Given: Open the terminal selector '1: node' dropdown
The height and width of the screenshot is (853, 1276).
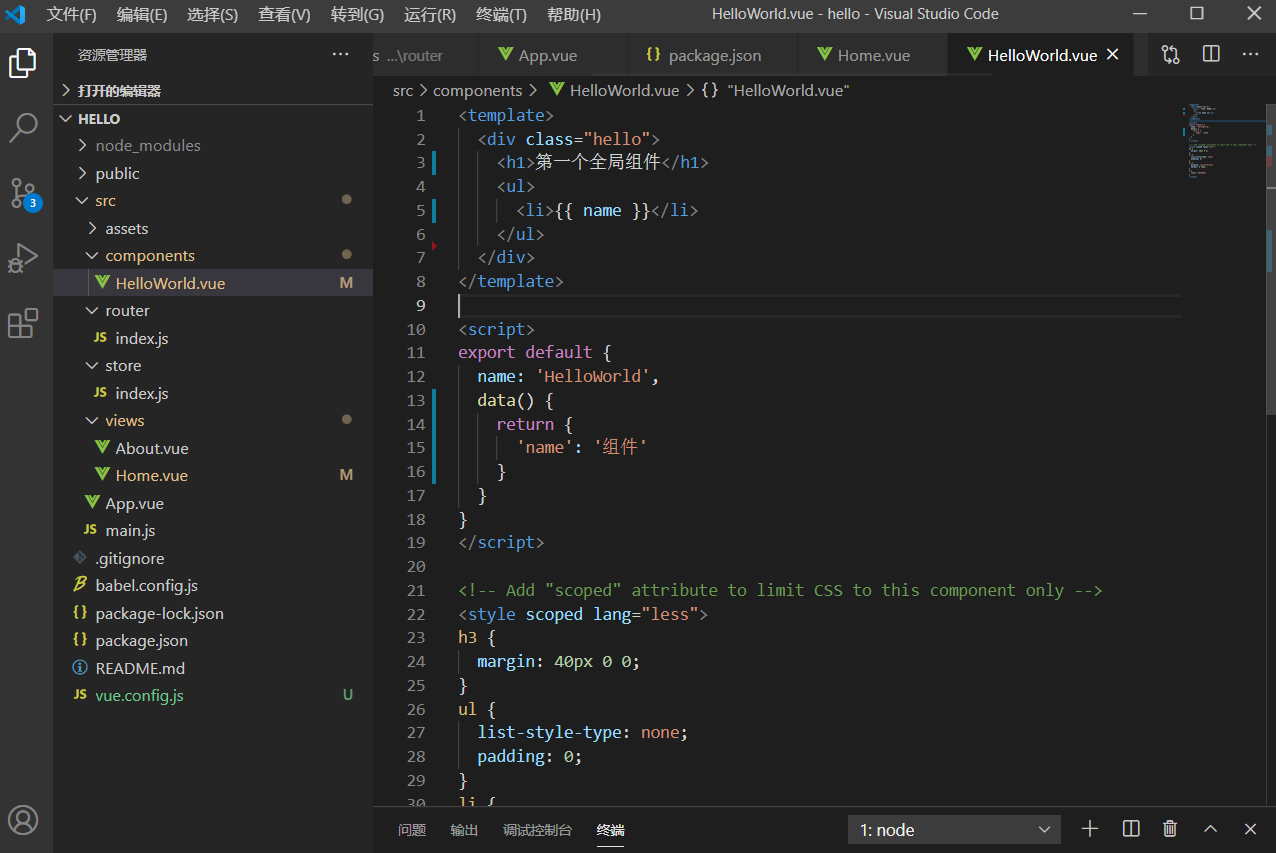Looking at the screenshot, I should (x=954, y=830).
